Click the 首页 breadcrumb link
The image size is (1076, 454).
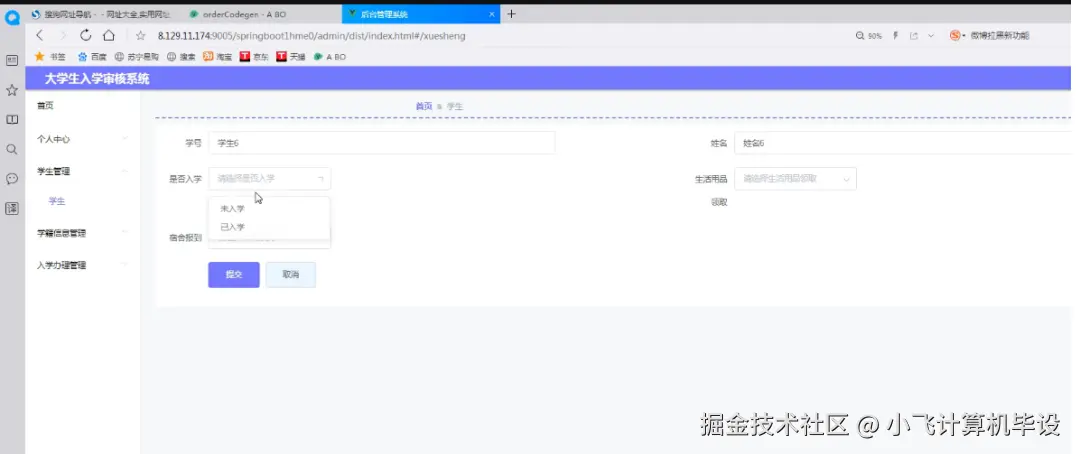[x=423, y=106]
